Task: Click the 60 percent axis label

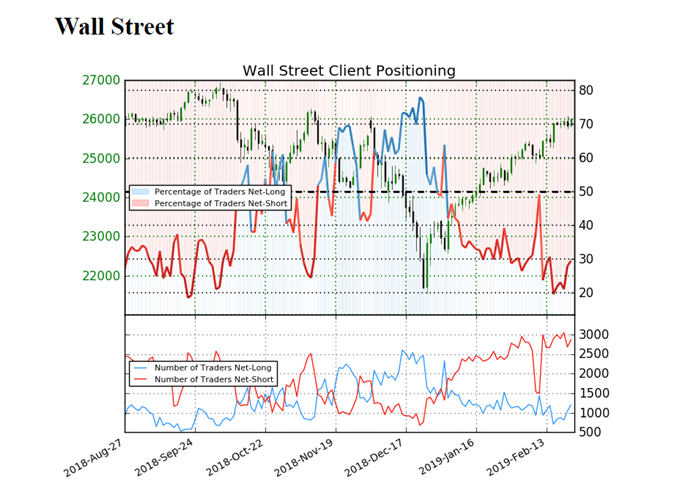Action: (586, 158)
